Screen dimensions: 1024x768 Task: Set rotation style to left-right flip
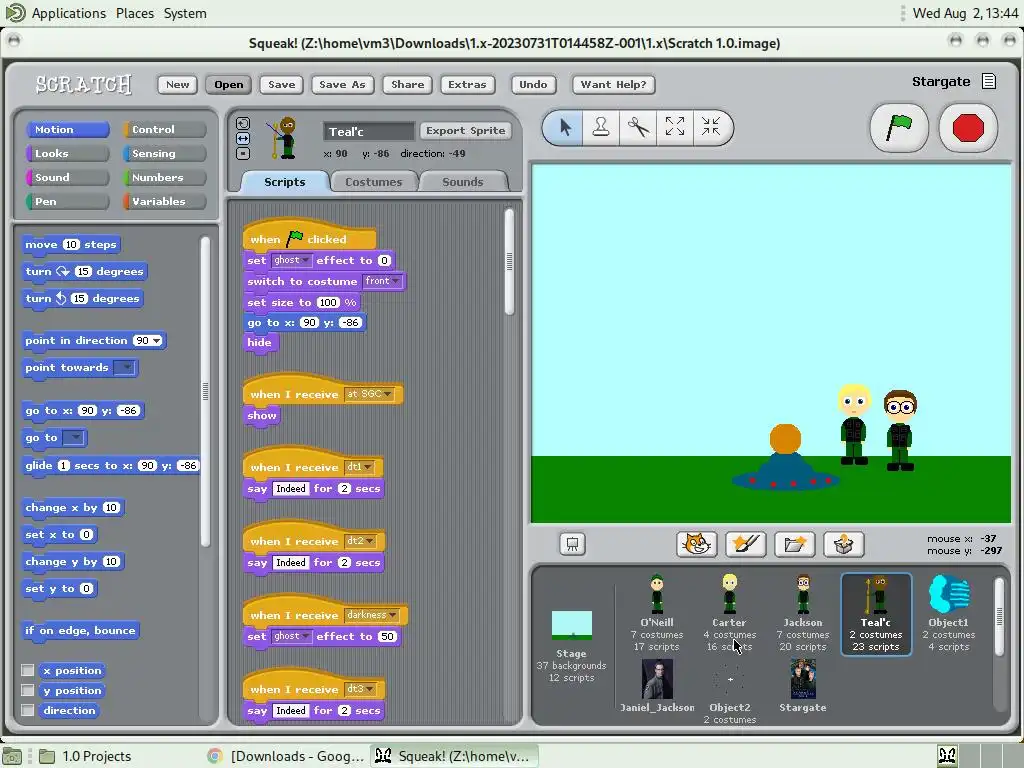coord(242,138)
